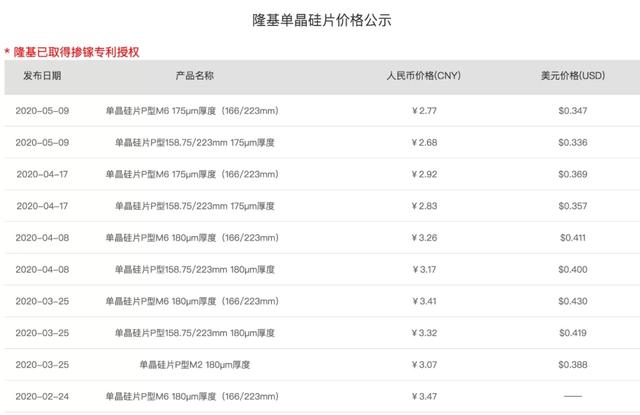Select the USD price $0.419
This screenshot has height=415, width=640.
573,333
